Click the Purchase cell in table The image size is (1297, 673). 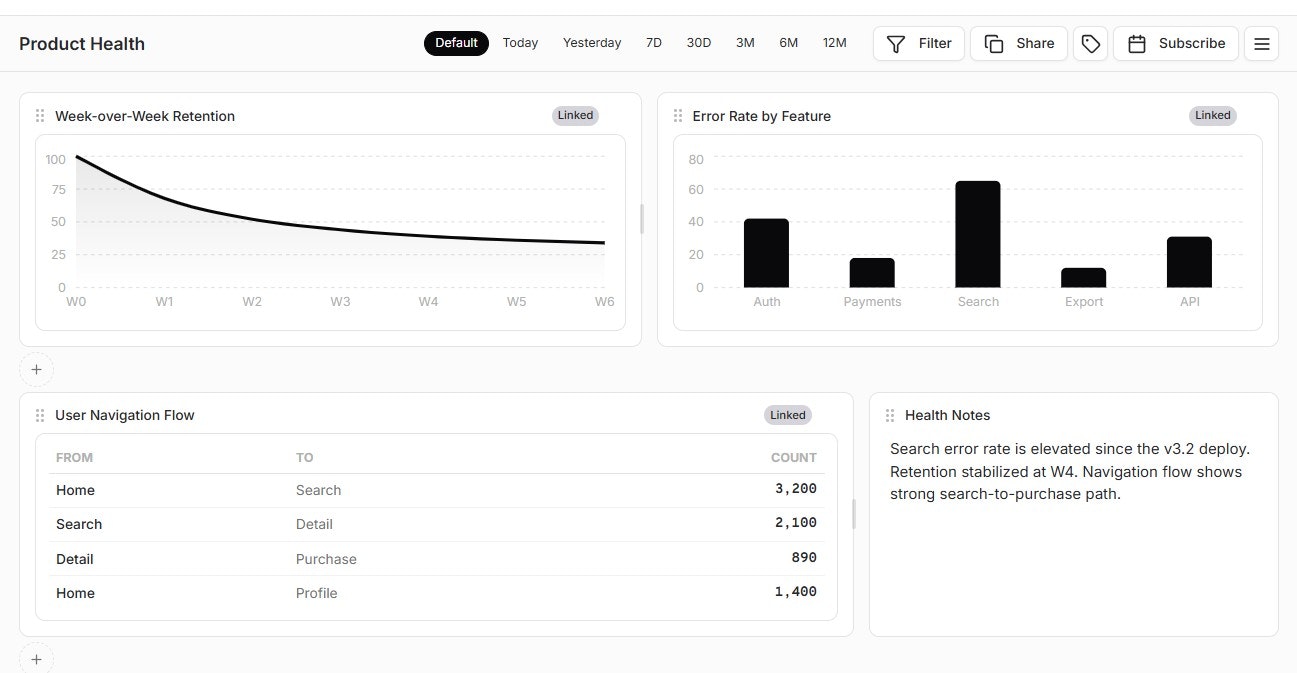326,559
